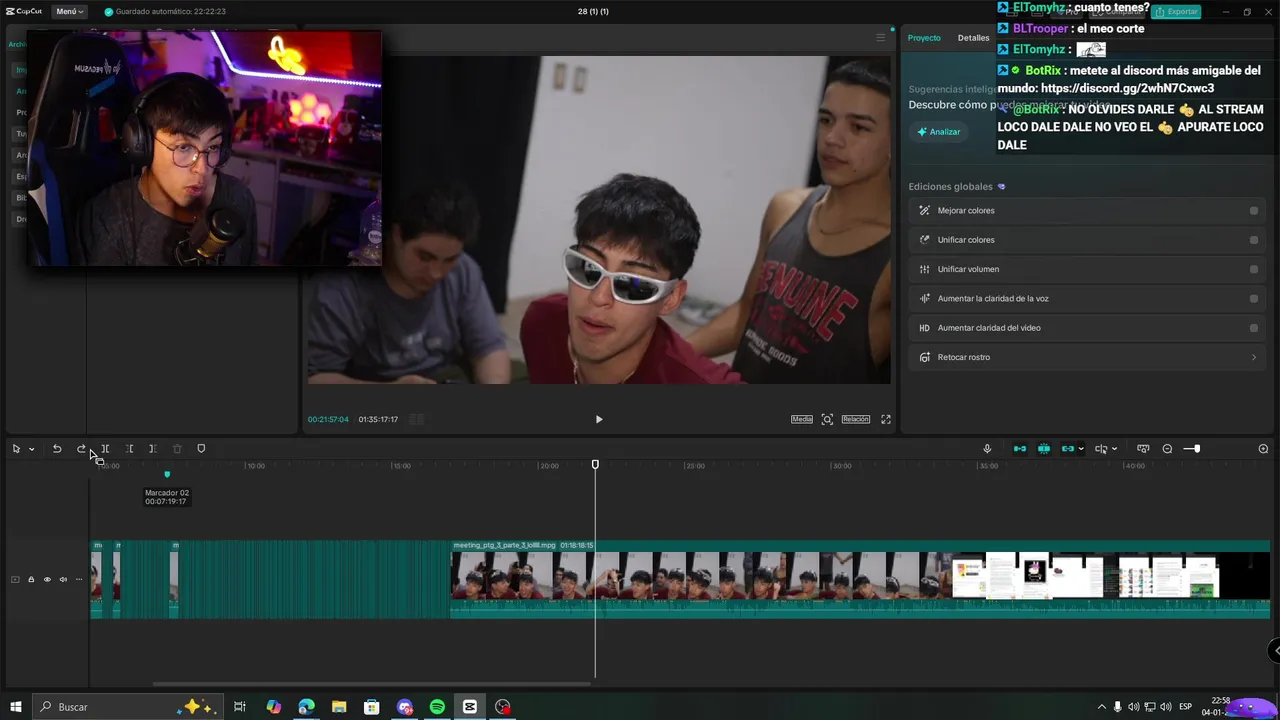Enable Aumentar la claridad de la voz

[x=1253, y=299]
